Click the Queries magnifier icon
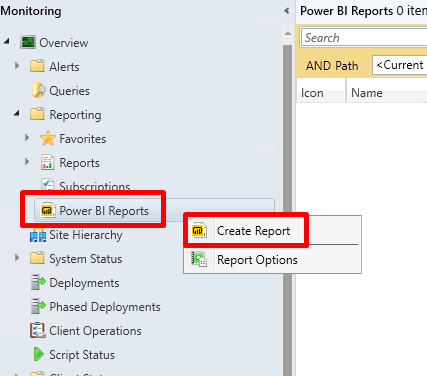The image size is (427, 376). 38,90
